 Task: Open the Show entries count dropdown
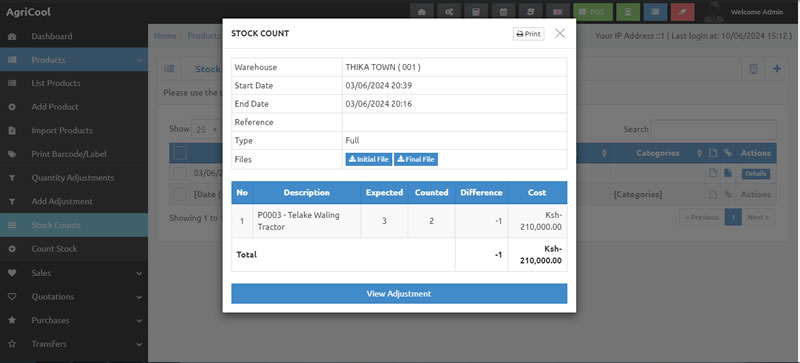pos(207,130)
